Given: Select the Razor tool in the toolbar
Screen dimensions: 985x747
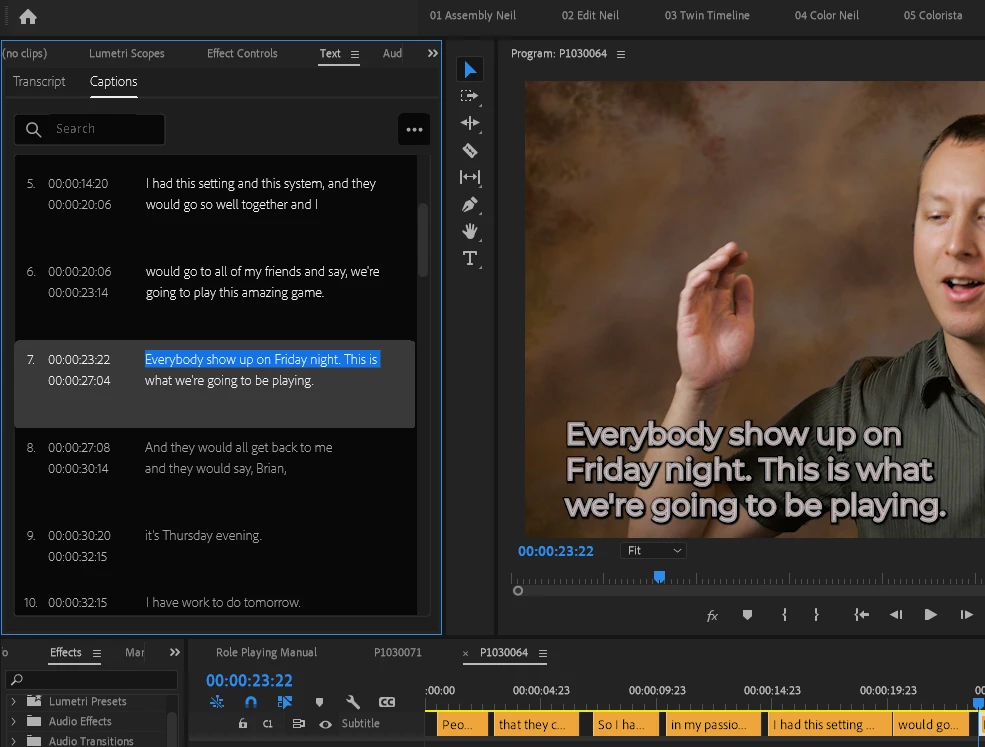Looking at the screenshot, I should pyautogui.click(x=470, y=150).
